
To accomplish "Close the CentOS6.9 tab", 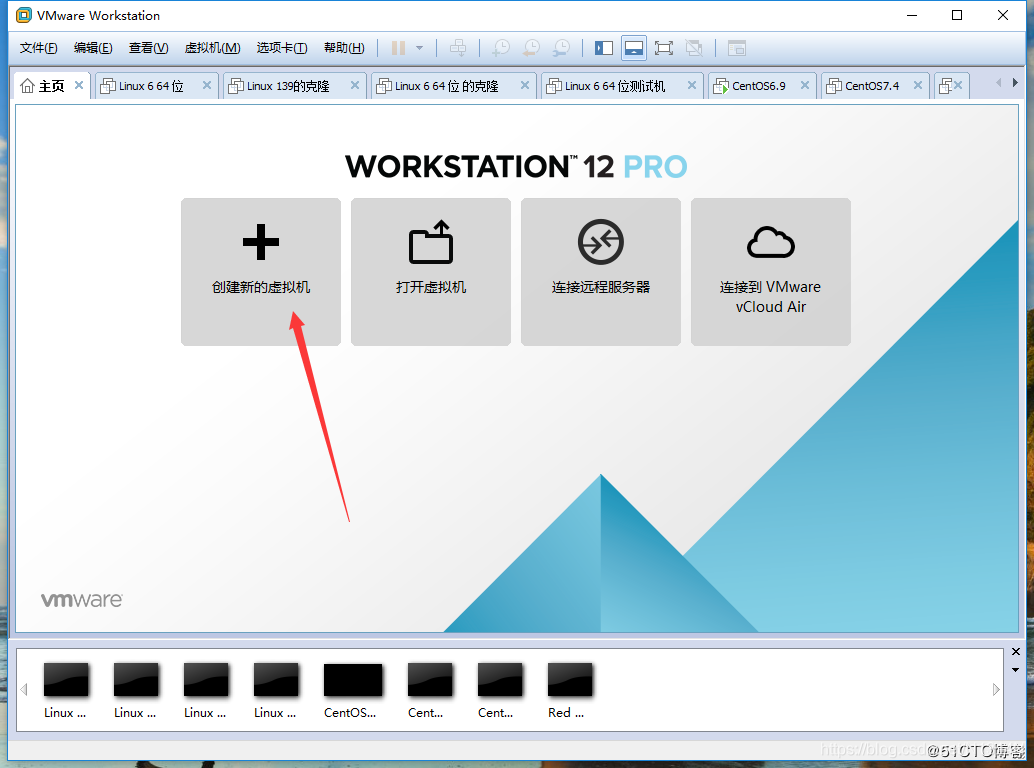I will (805, 85).
